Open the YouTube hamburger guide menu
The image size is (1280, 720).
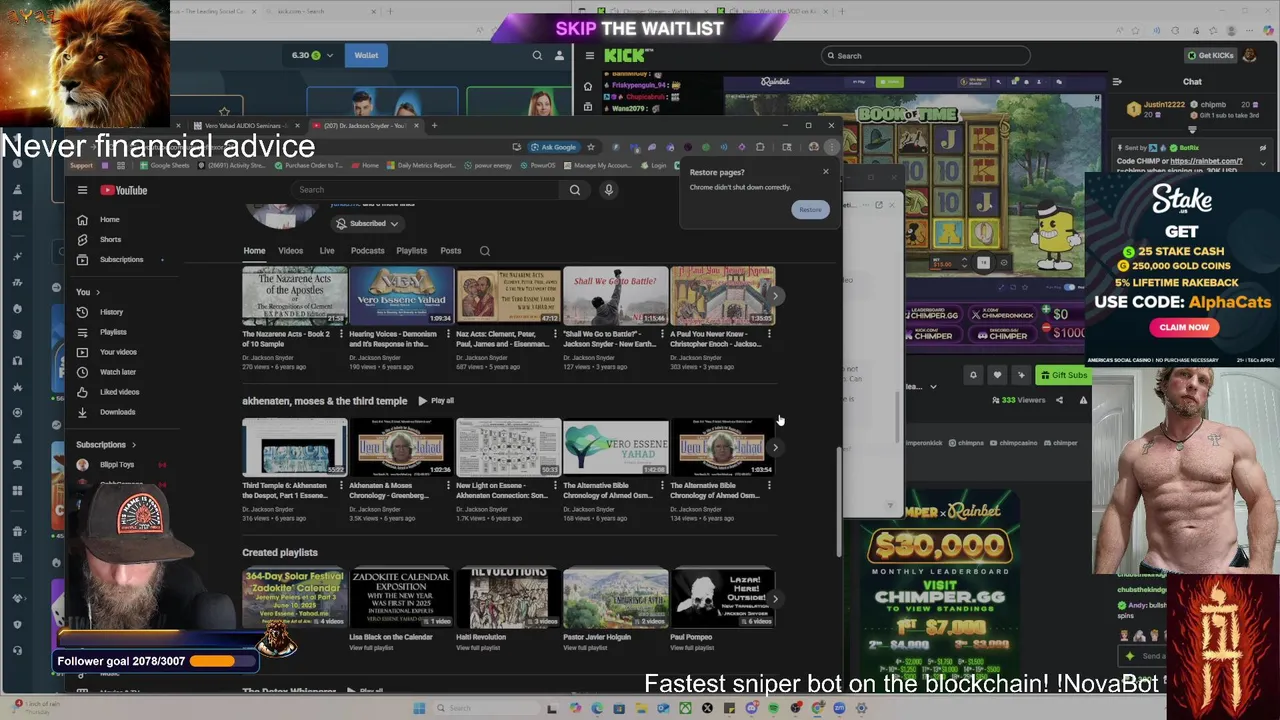[82, 190]
